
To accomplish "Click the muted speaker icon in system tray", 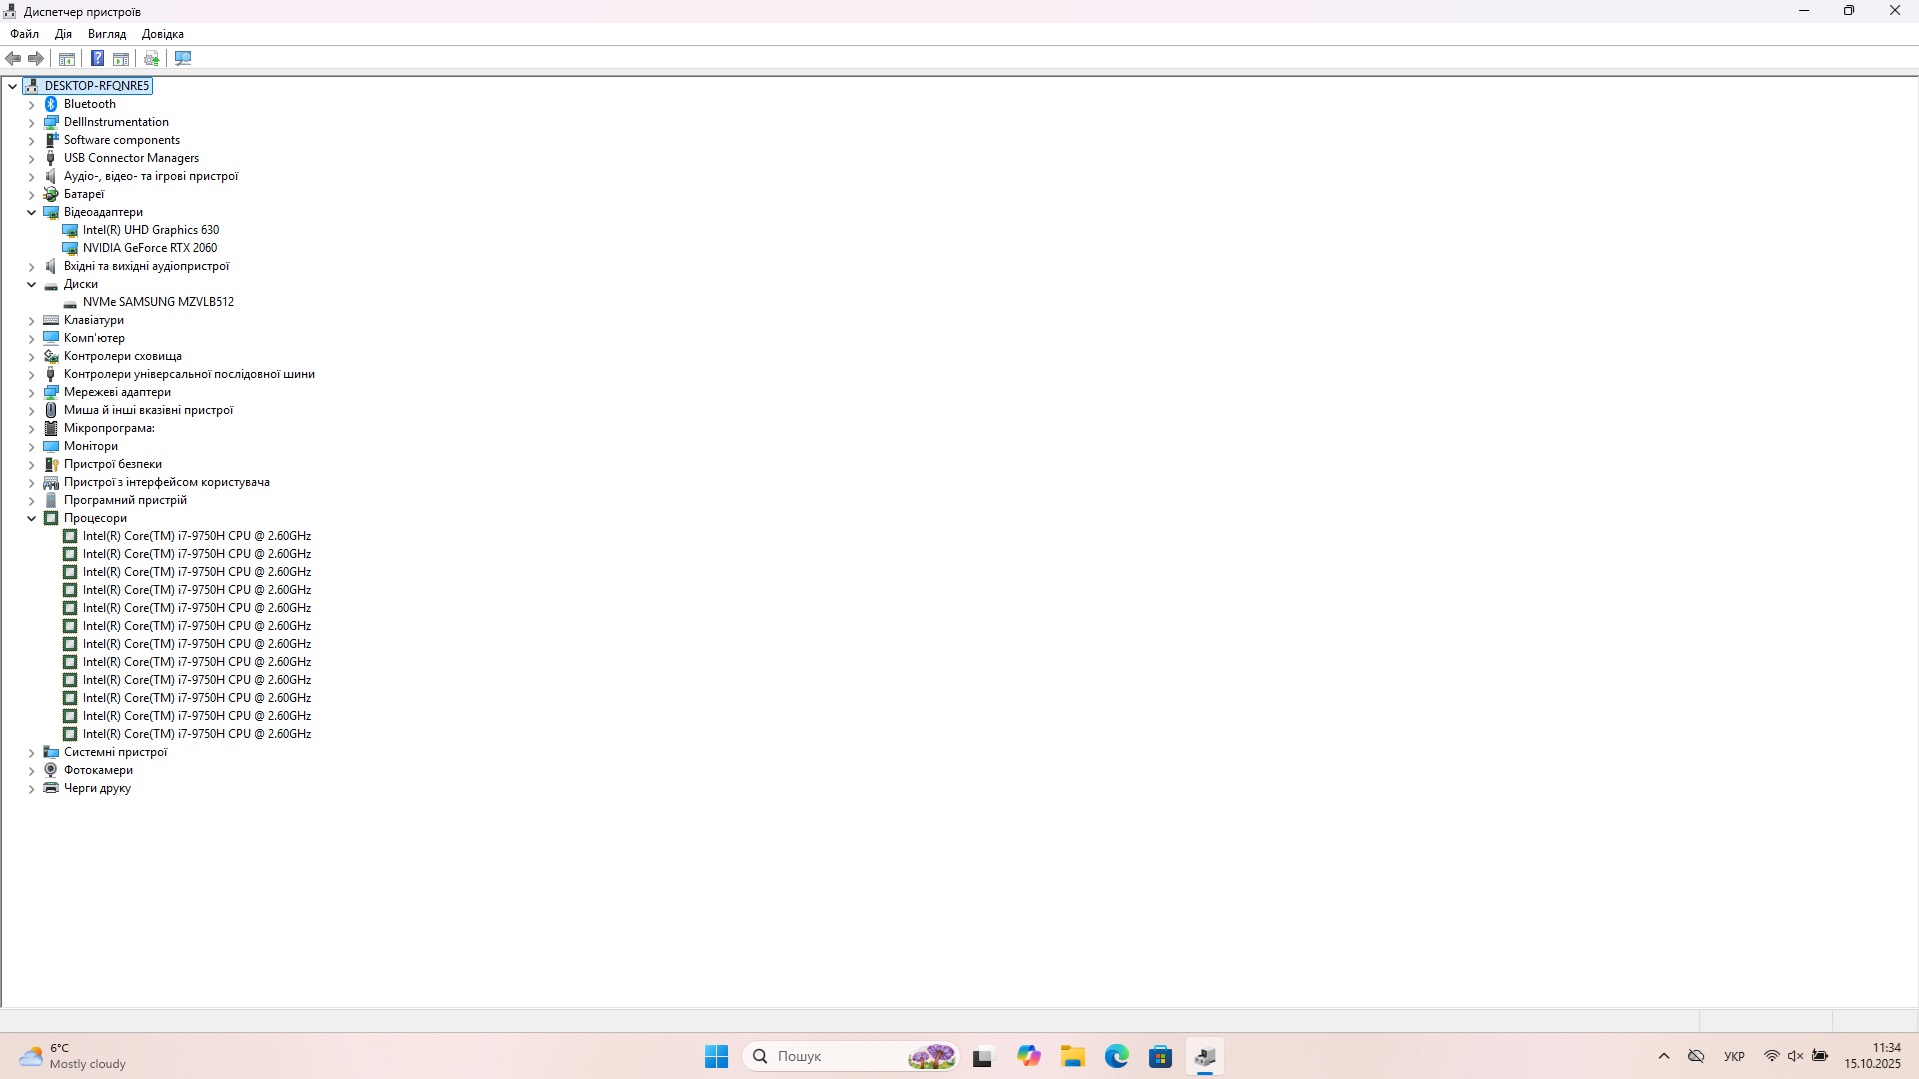I will point(1795,1056).
